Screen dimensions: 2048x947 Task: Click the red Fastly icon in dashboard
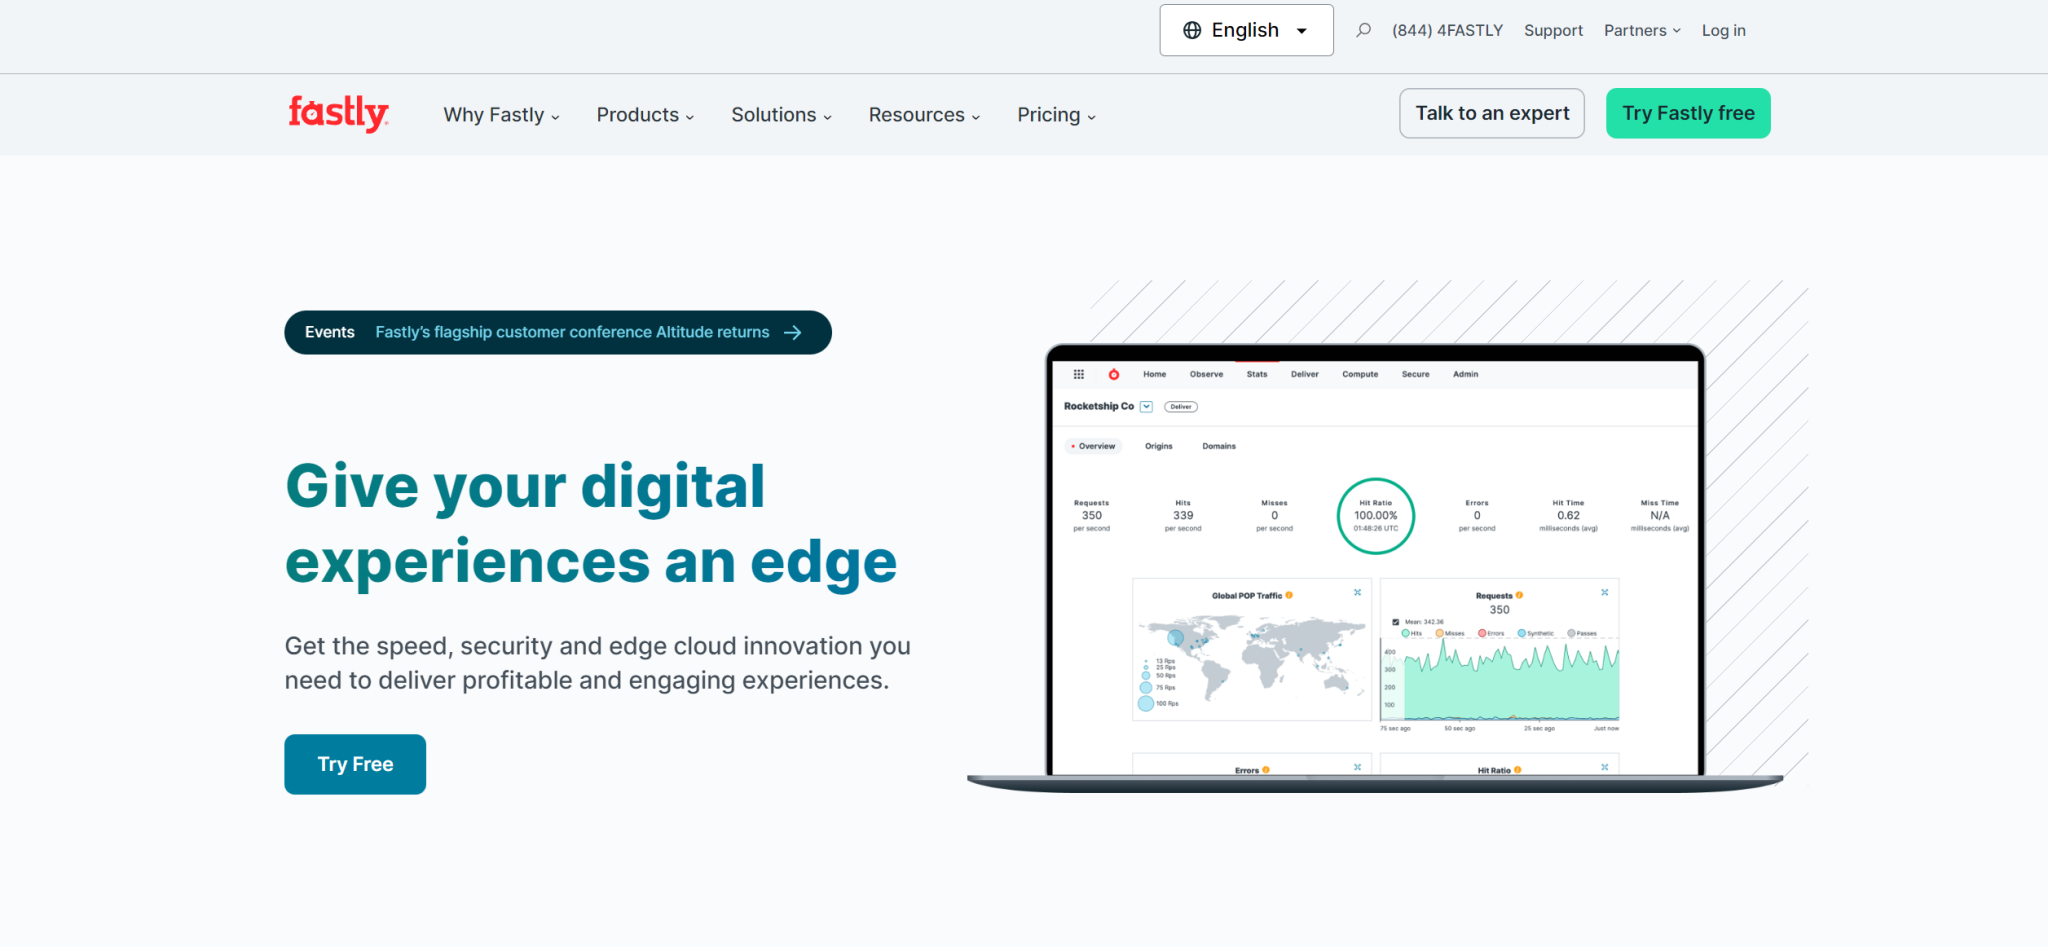click(x=1114, y=375)
